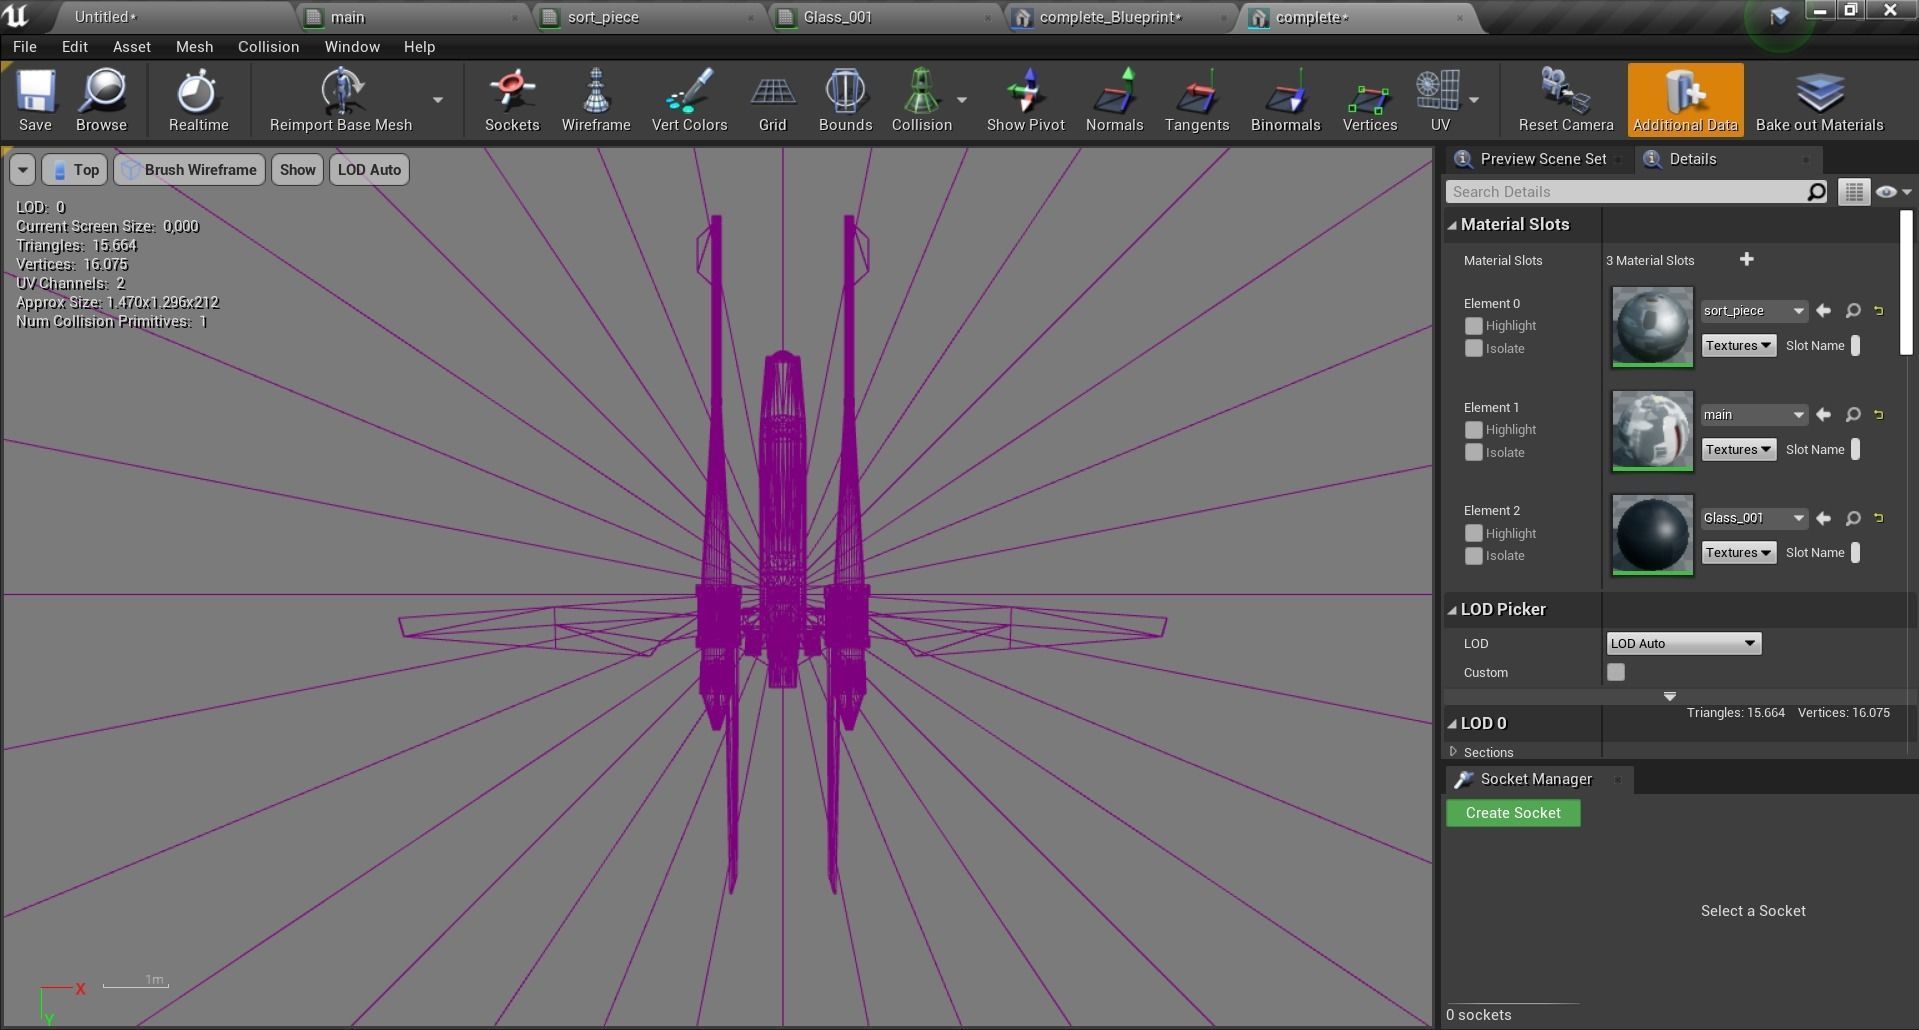Open Textures dropdown for Element 1
This screenshot has height=1030, width=1919.
1739,449
